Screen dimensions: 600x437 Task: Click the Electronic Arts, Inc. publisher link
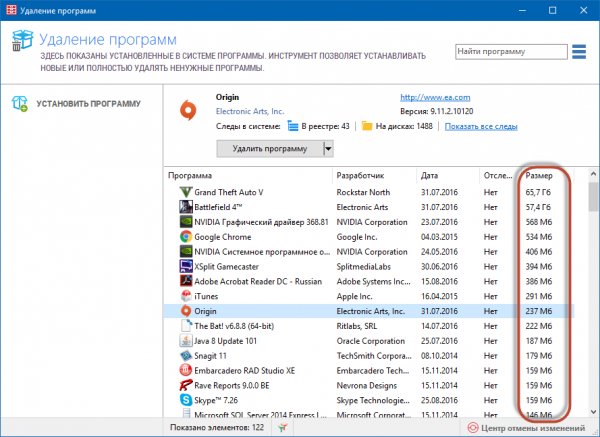point(250,111)
